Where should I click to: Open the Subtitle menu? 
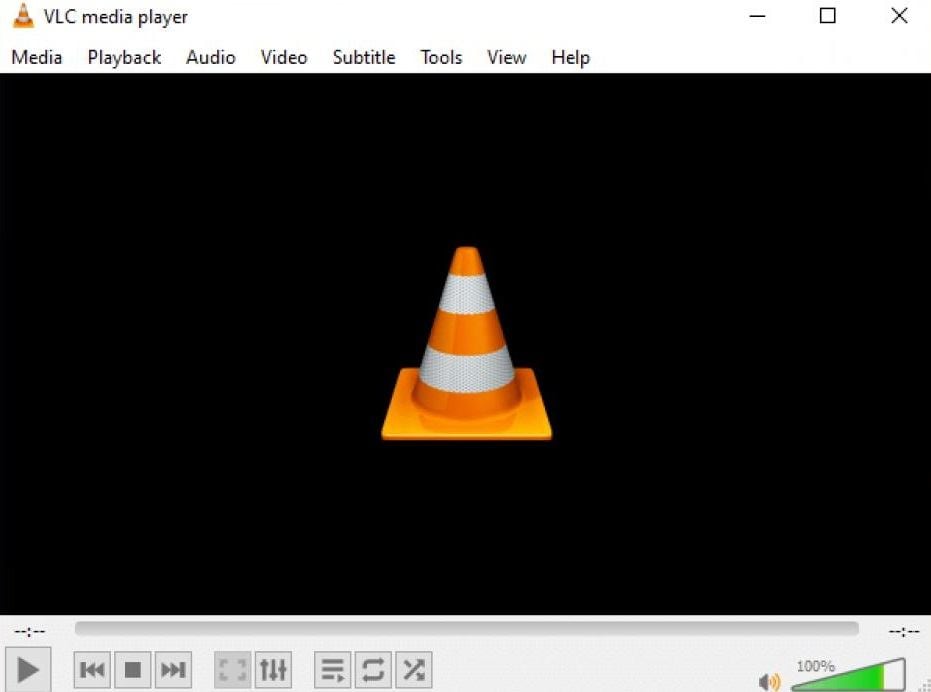pyautogui.click(x=364, y=58)
